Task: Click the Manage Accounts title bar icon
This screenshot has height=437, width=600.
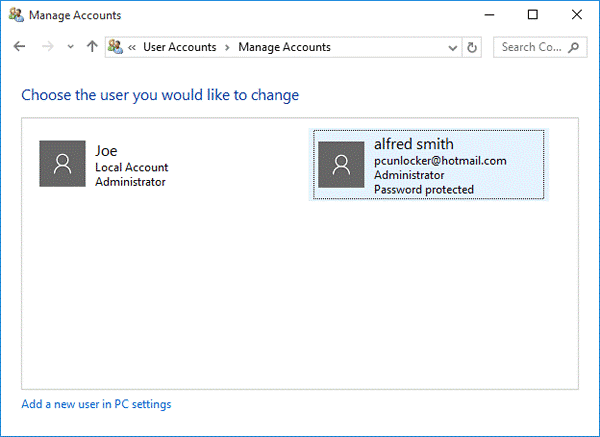Action: [15, 15]
